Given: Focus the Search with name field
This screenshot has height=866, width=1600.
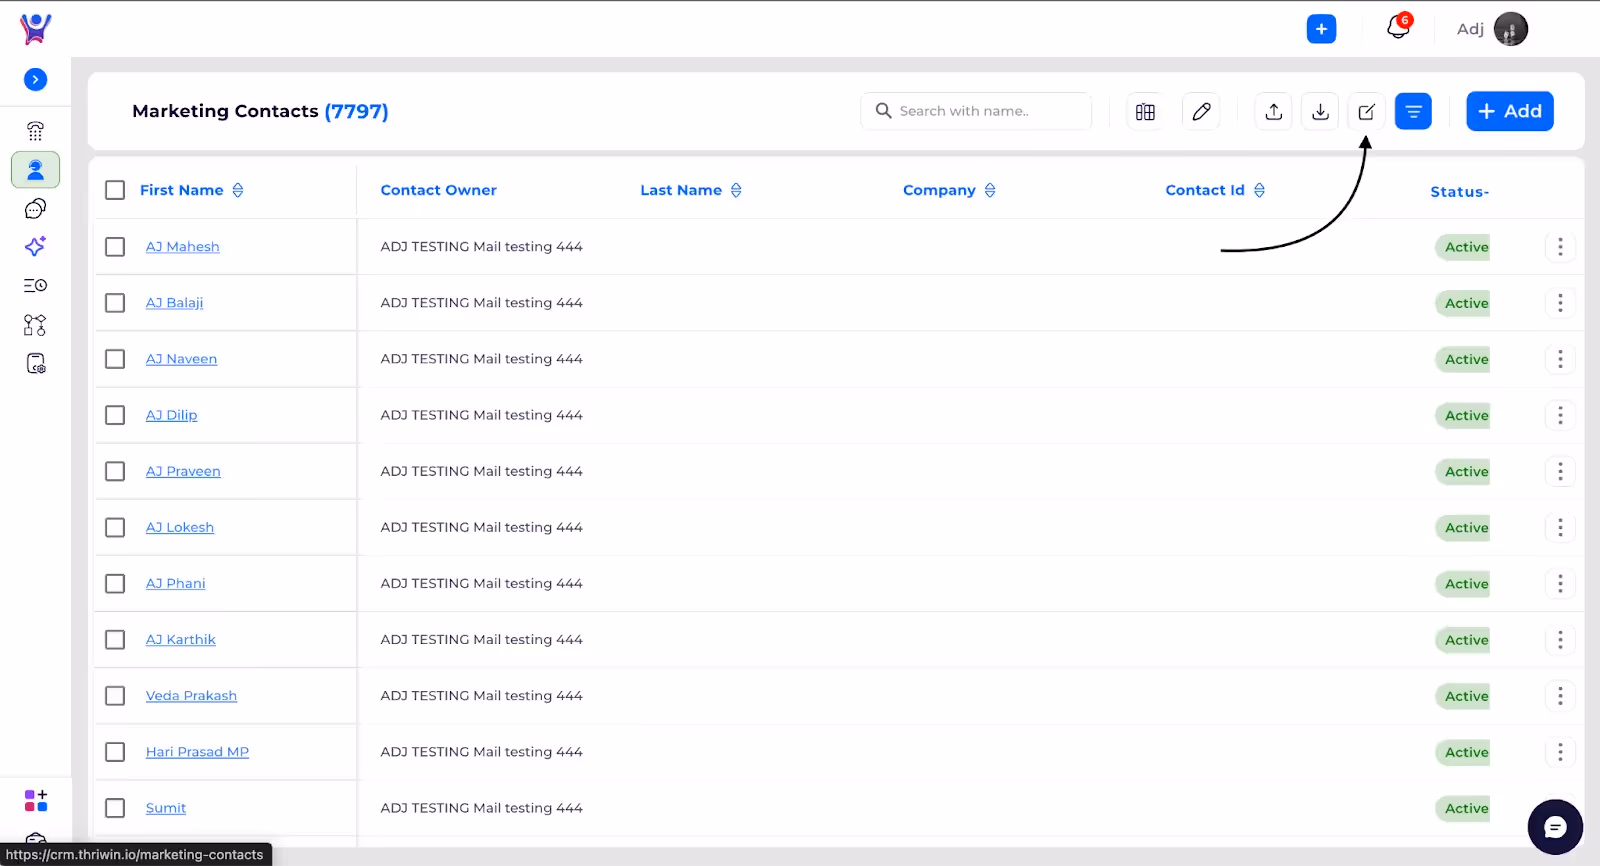Looking at the screenshot, I should pos(976,111).
